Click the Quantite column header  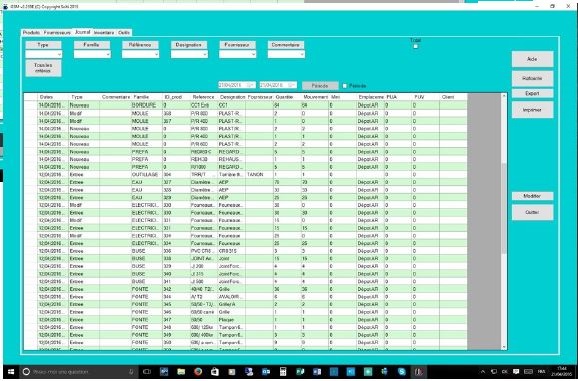[x=287, y=97]
